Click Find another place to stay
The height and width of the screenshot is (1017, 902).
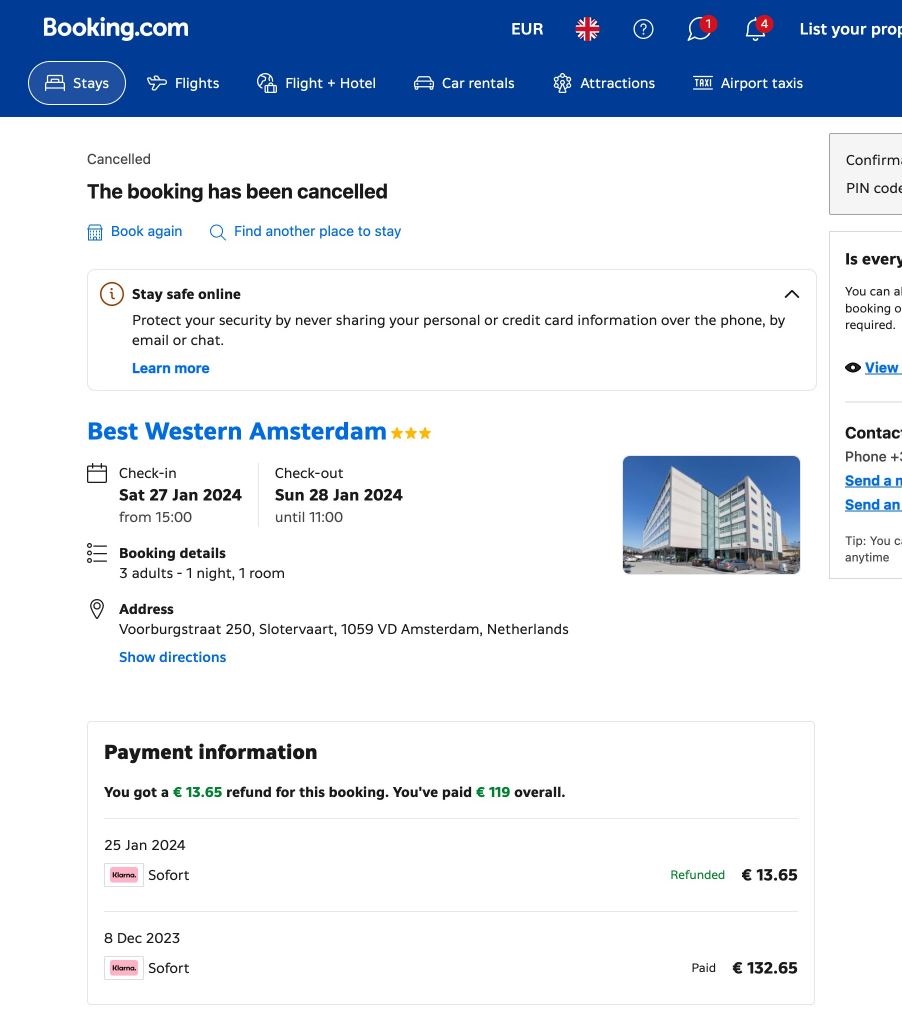pyautogui.click(x=317, y=232)
